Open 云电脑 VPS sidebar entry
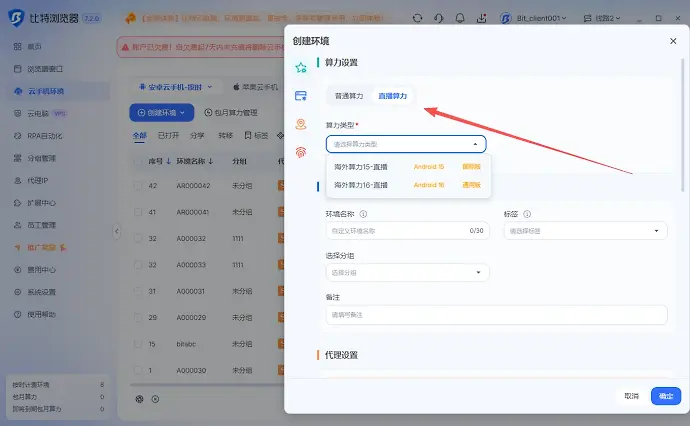Image resolution: width=690 pixels, height=426 pixels. (40, 114)
